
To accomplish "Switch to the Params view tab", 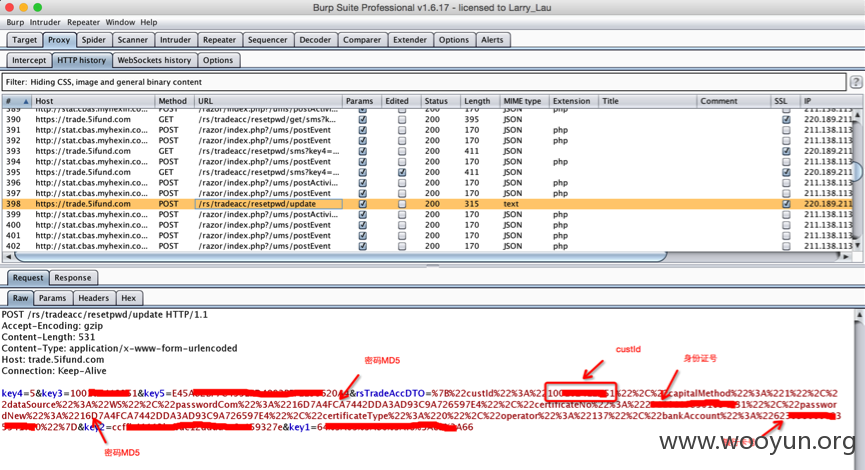I will [x=52, y=298].
